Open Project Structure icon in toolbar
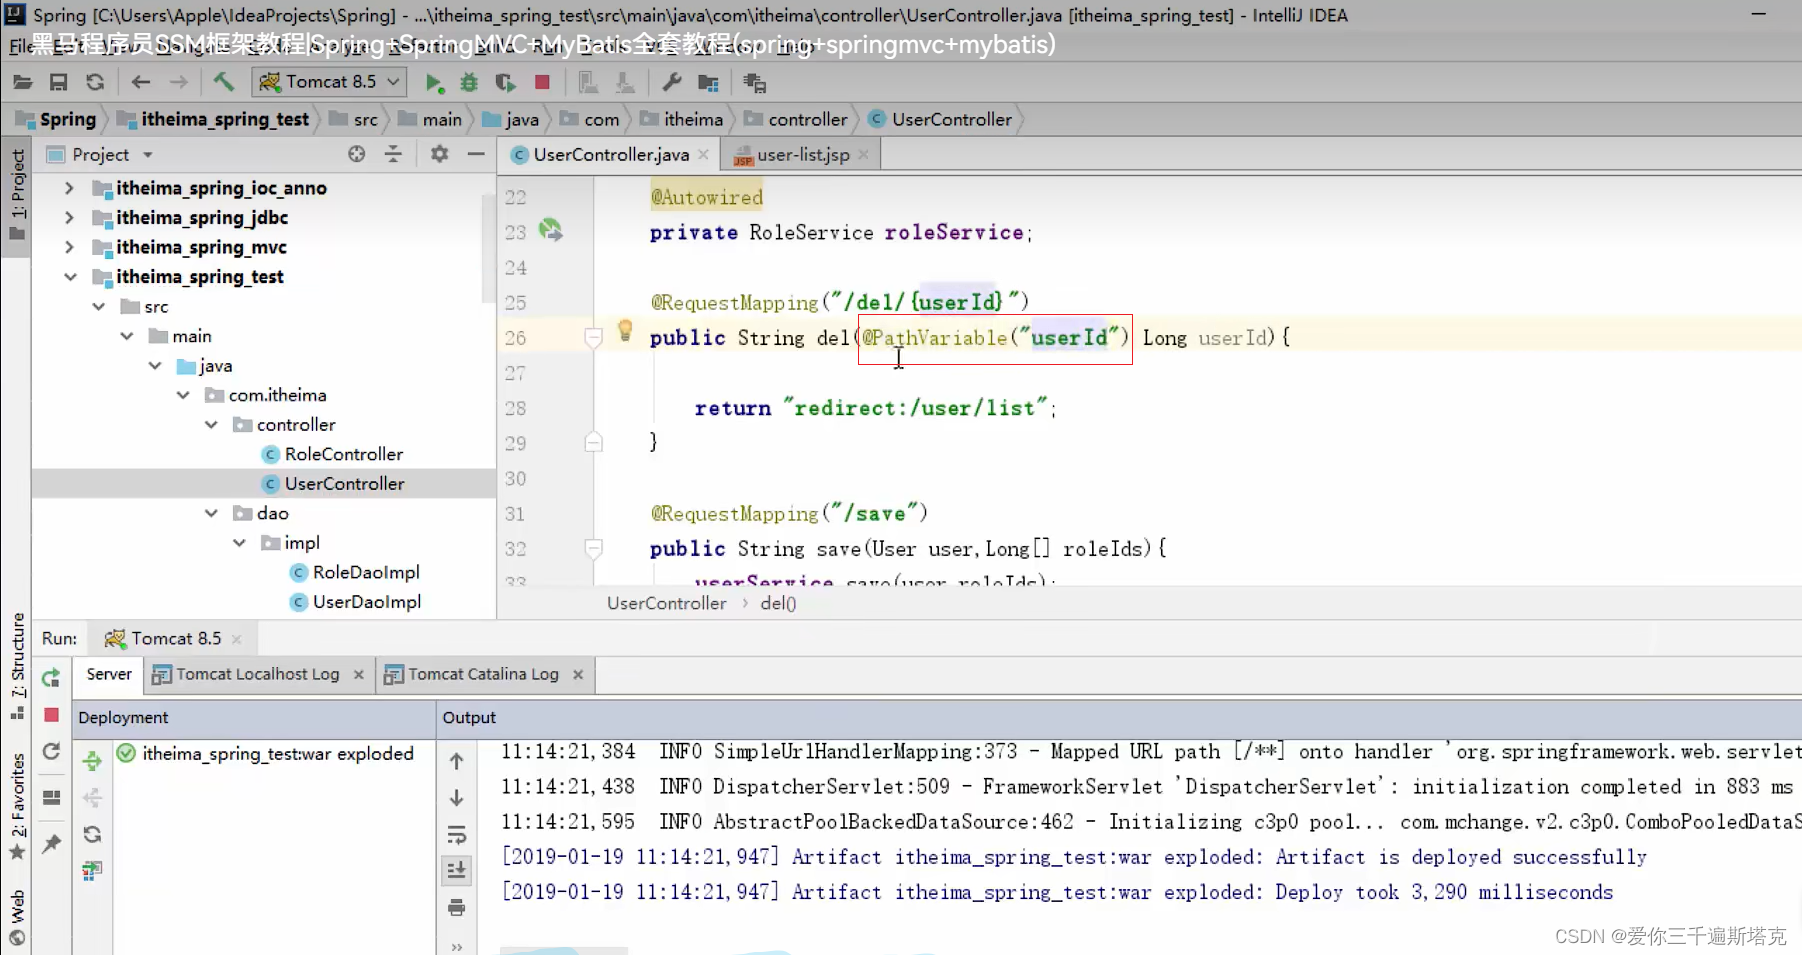1802x955 pixels. (708, 83)
